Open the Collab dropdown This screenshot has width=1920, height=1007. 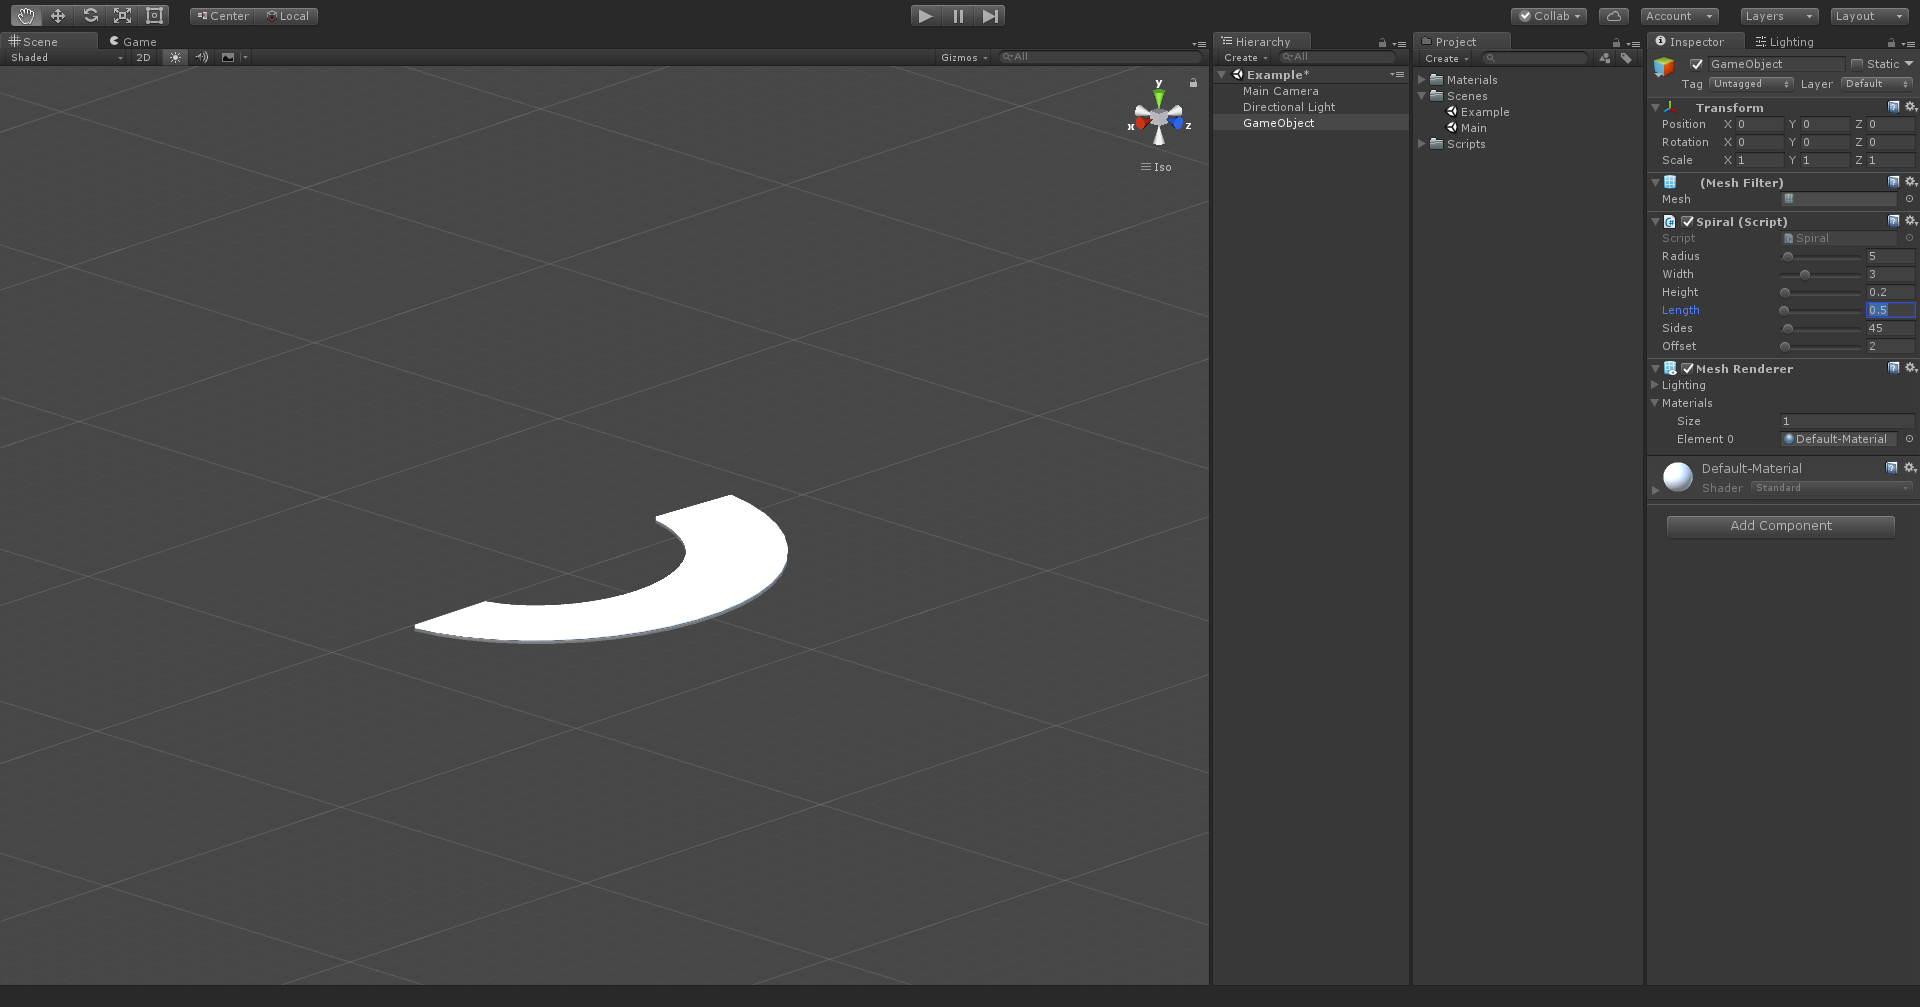point(1549,16)
